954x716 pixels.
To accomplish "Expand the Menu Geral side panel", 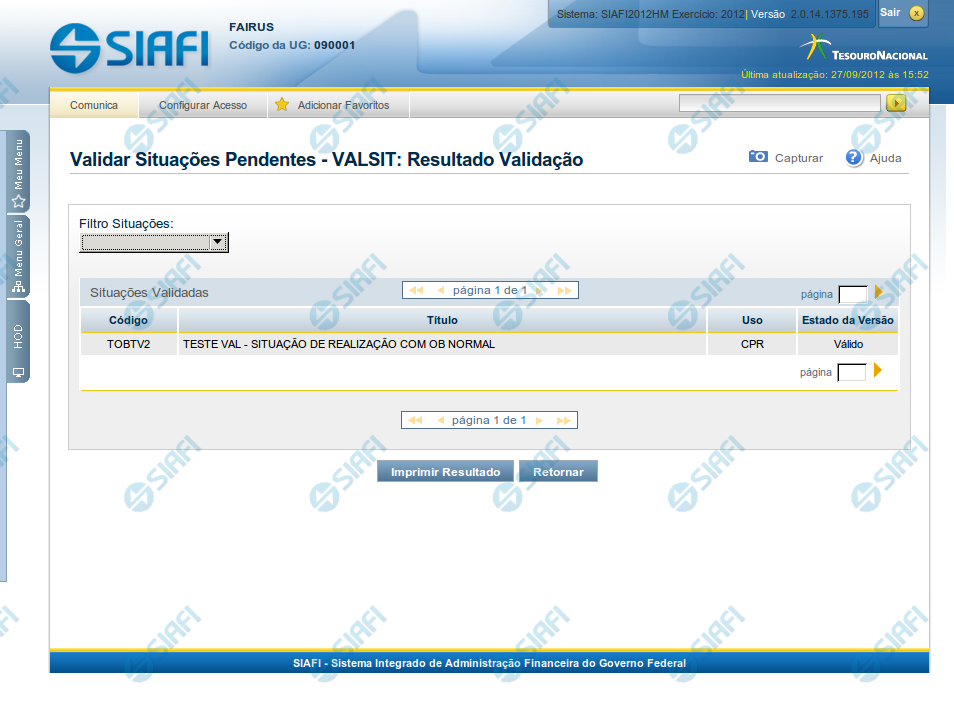I will pyautogui.click(x=18, y=257).
